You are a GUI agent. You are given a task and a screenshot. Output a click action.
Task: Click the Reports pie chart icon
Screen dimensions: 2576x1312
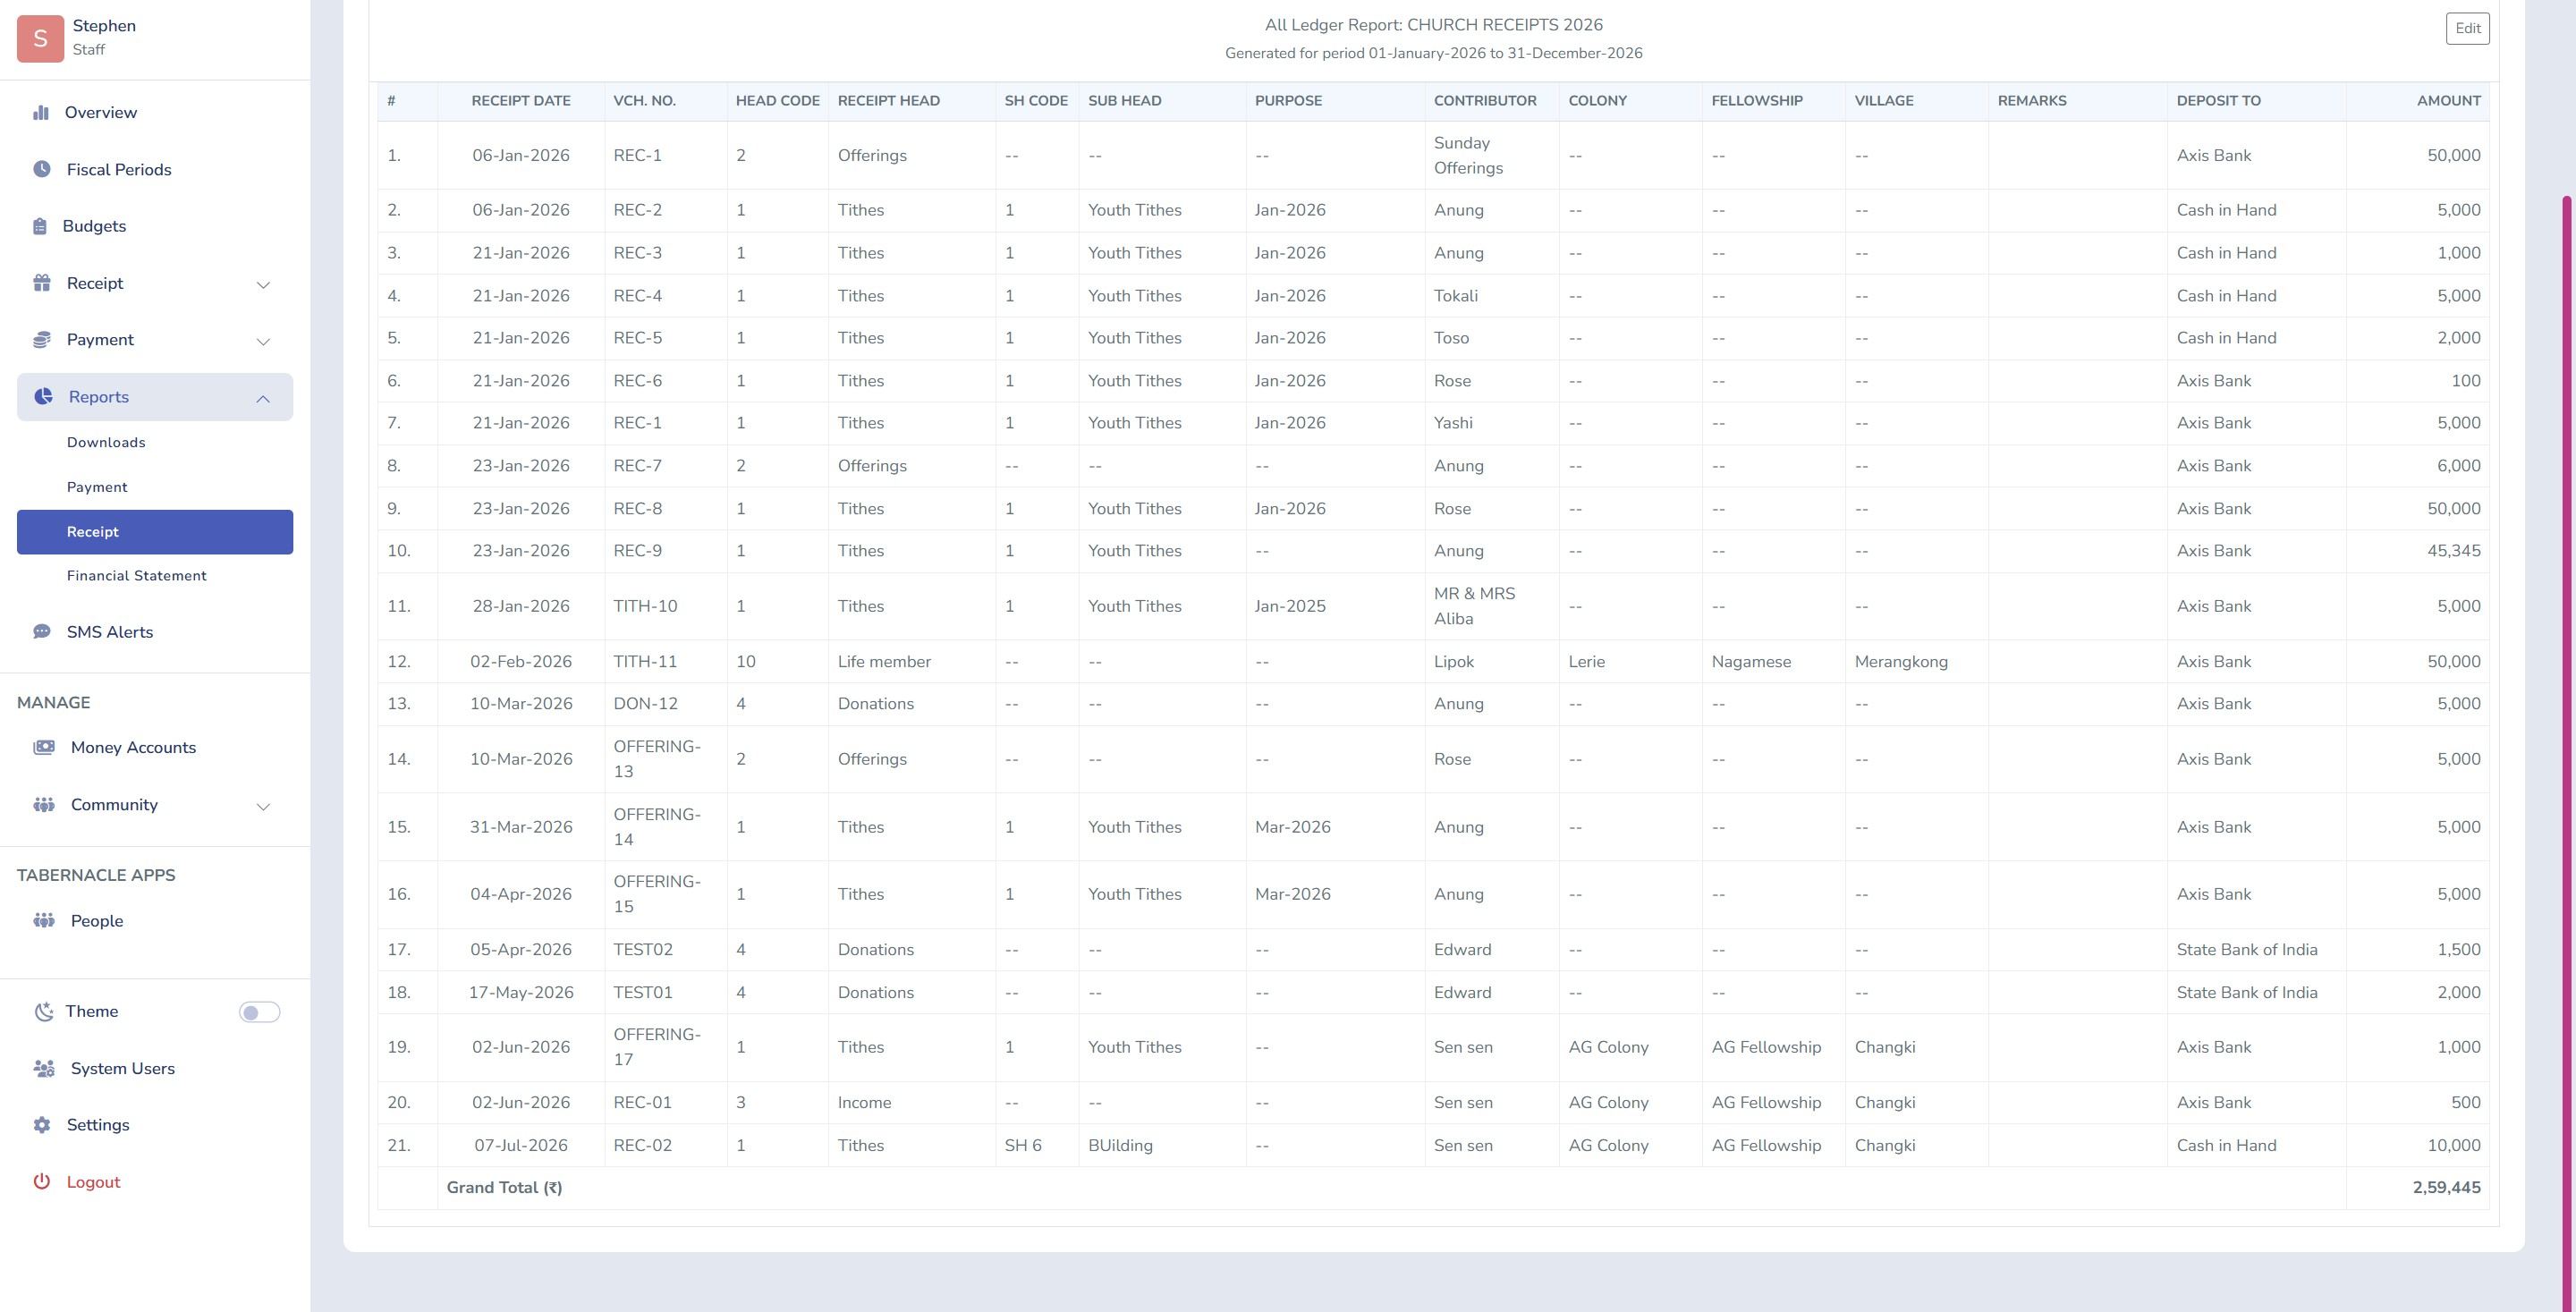[43, 397]
